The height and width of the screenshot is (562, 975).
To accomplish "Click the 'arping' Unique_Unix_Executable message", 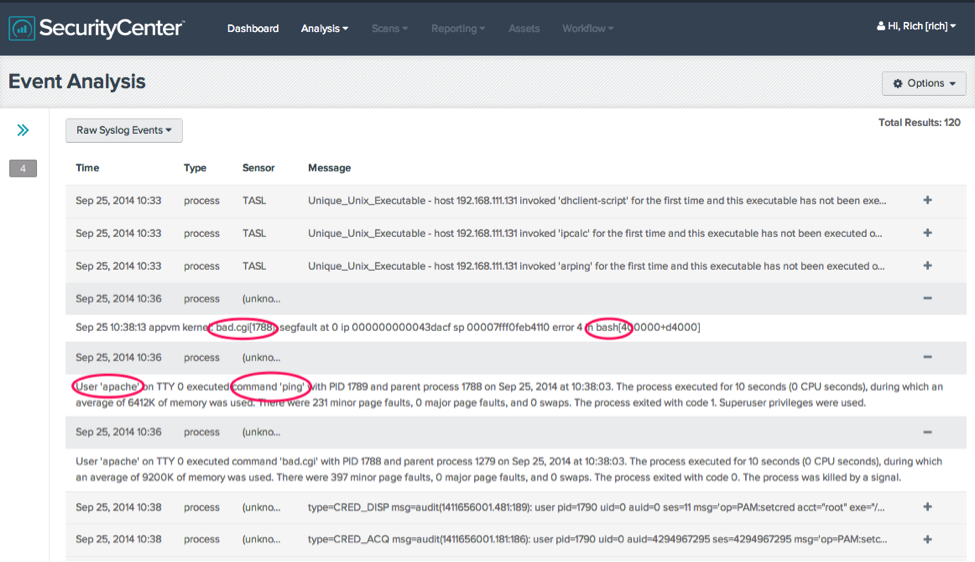I will pyautogui.click(x=596, y=266).
